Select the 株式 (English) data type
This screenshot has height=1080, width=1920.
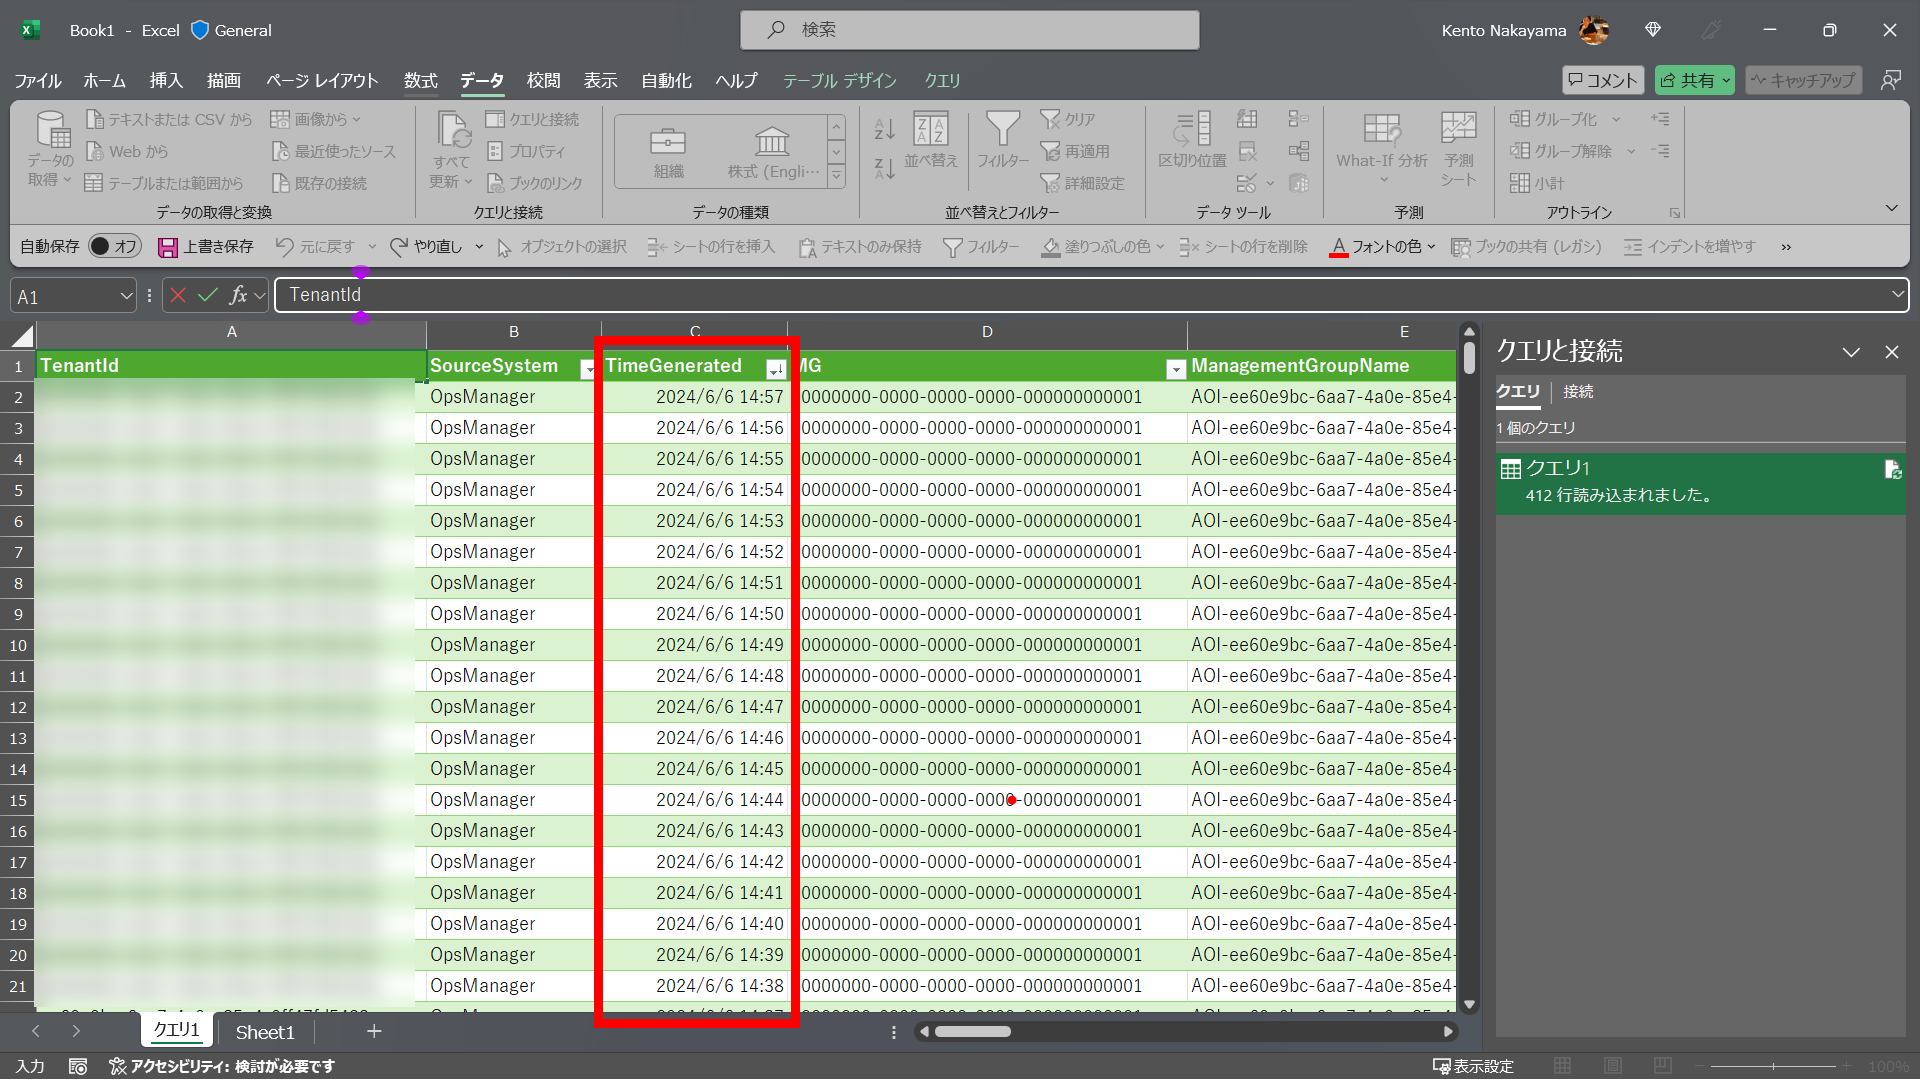click(x=773, y=151)
